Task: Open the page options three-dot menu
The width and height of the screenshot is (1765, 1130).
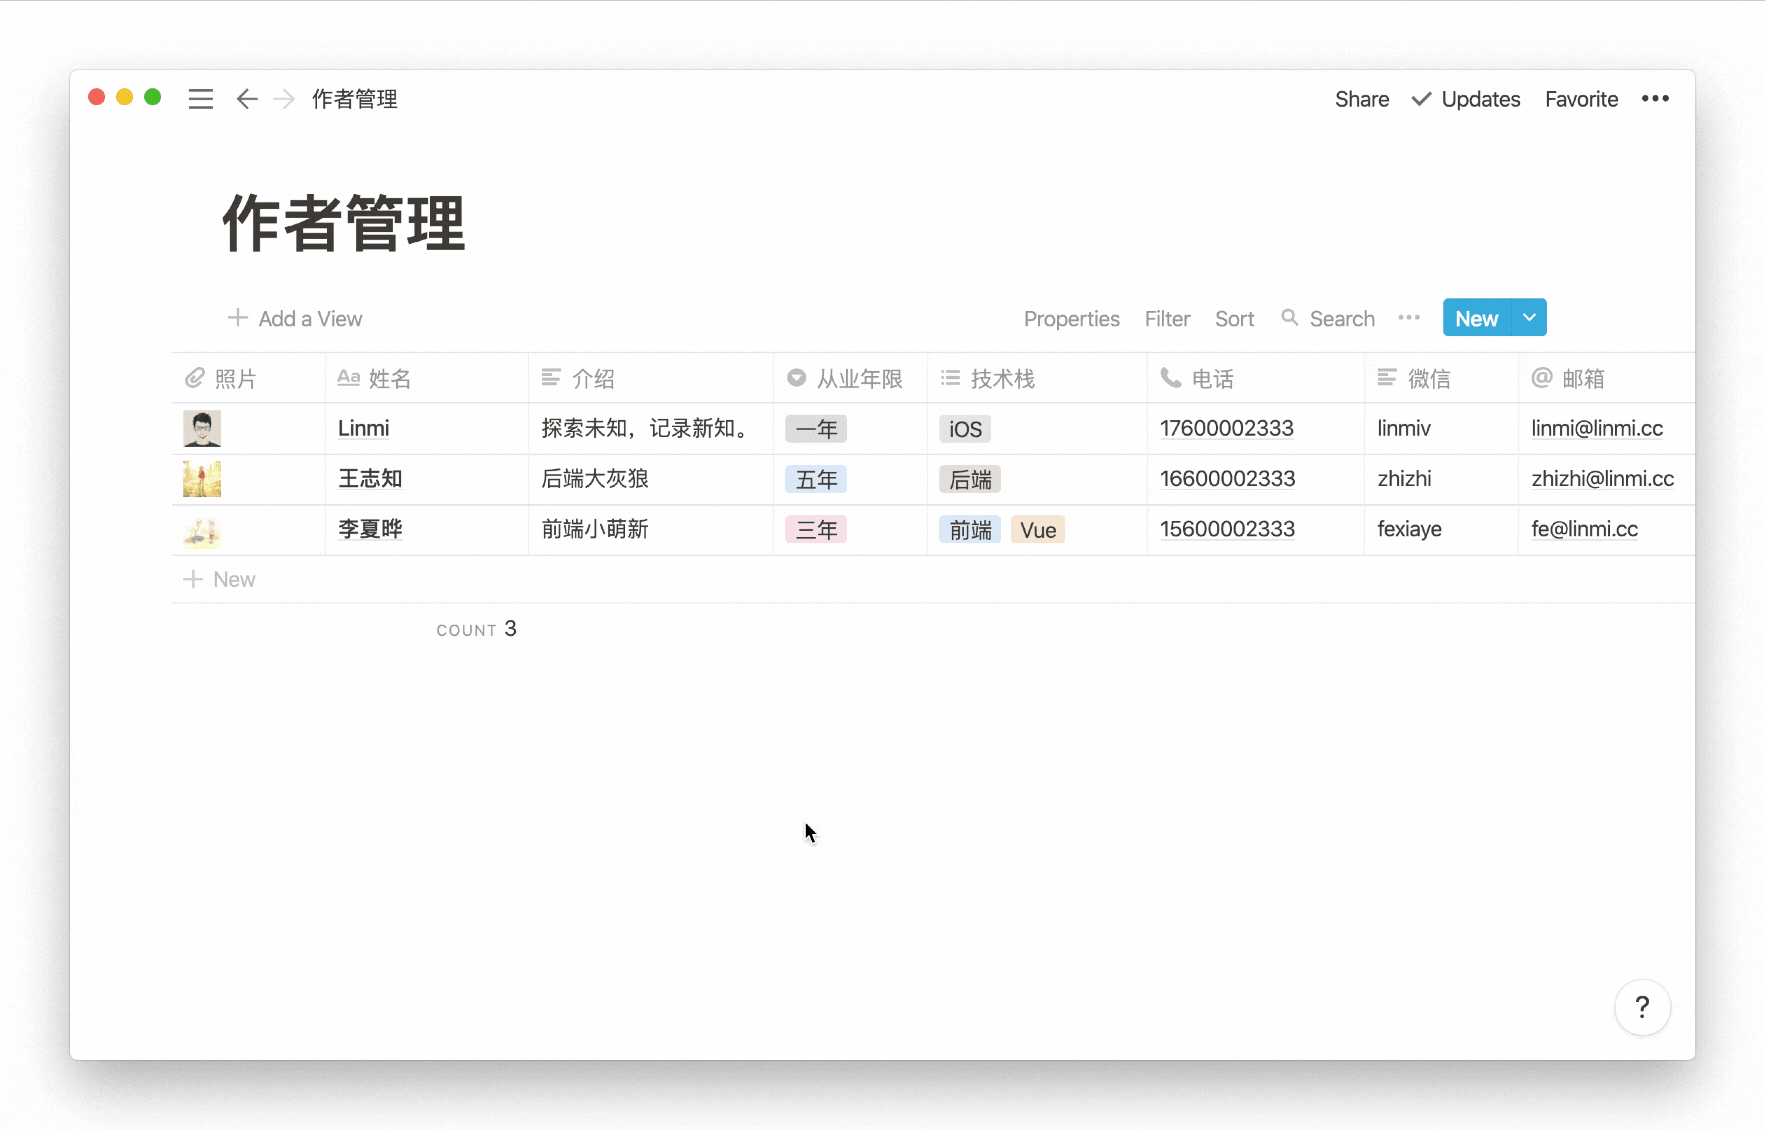Action: [x=1655, y=98]
